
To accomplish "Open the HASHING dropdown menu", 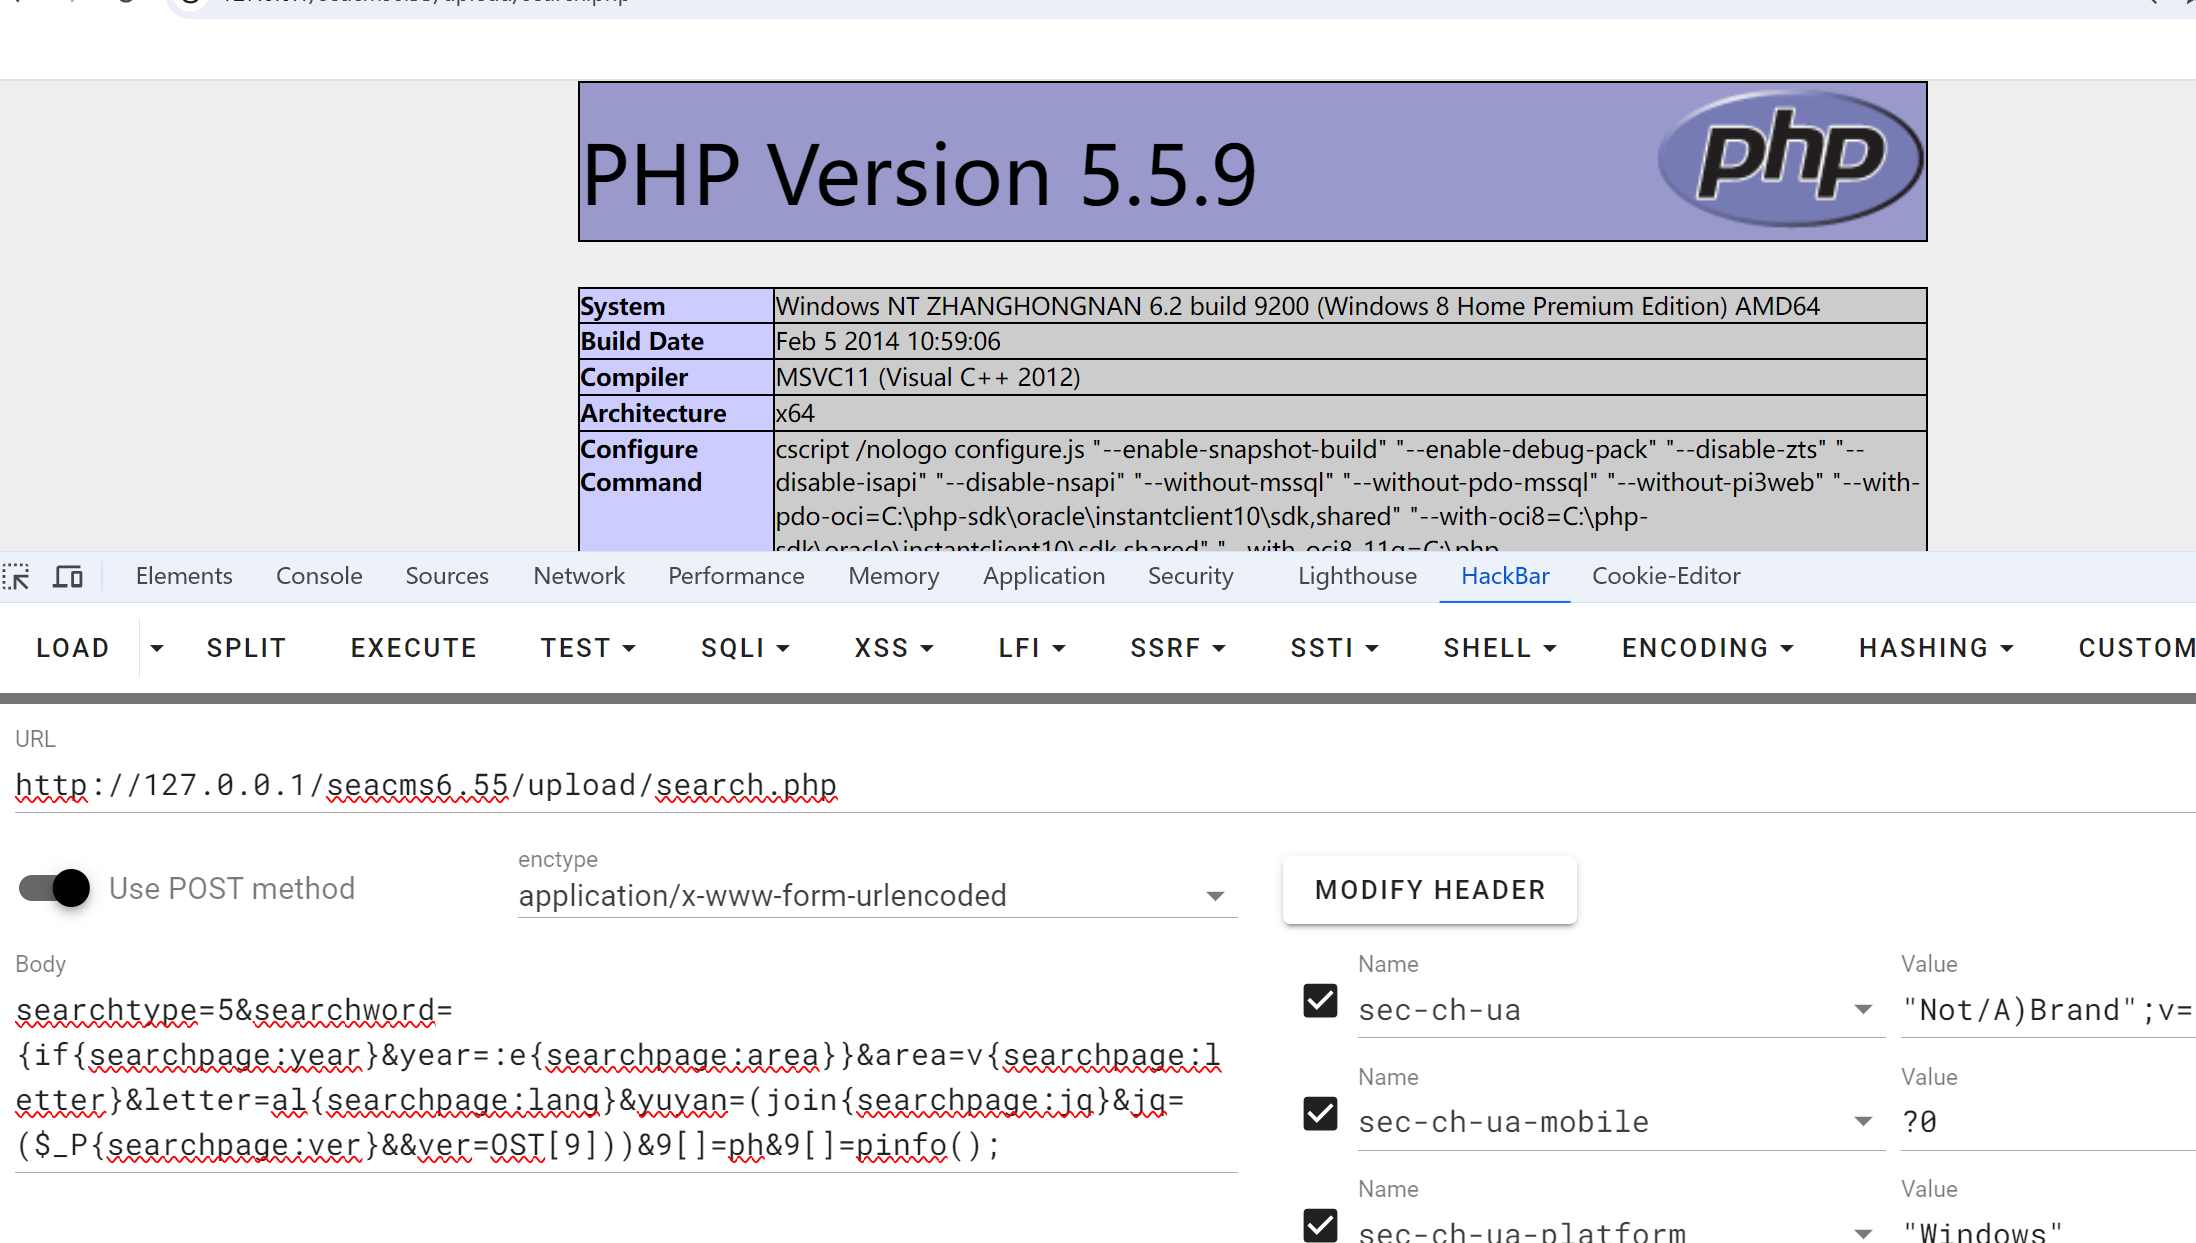I will click(x=1936, y=648).
